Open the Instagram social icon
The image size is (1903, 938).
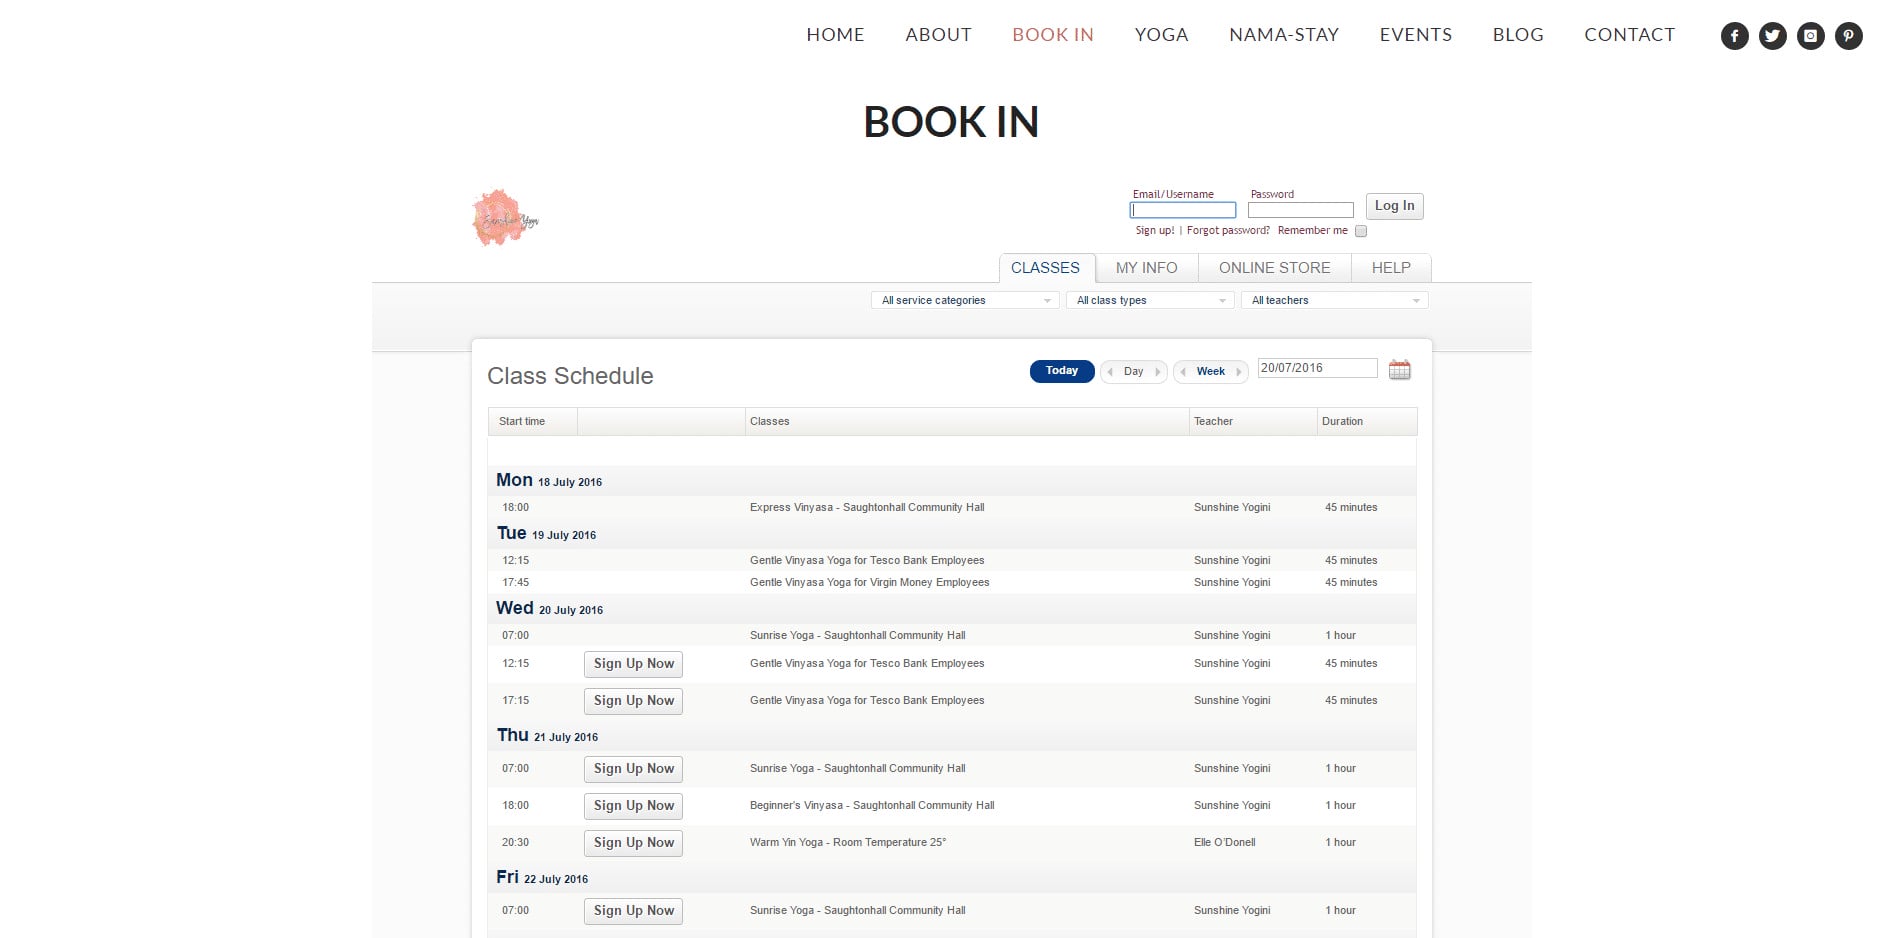point(1810,36)
